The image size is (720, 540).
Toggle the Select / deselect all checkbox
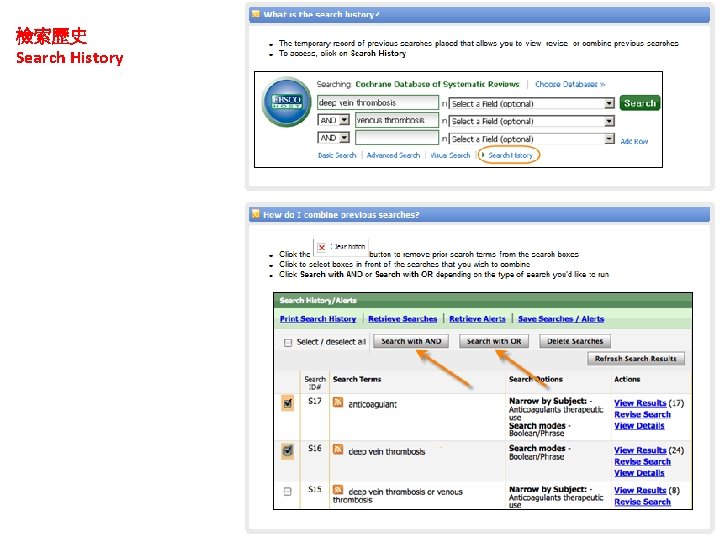(x=288, y=343)
